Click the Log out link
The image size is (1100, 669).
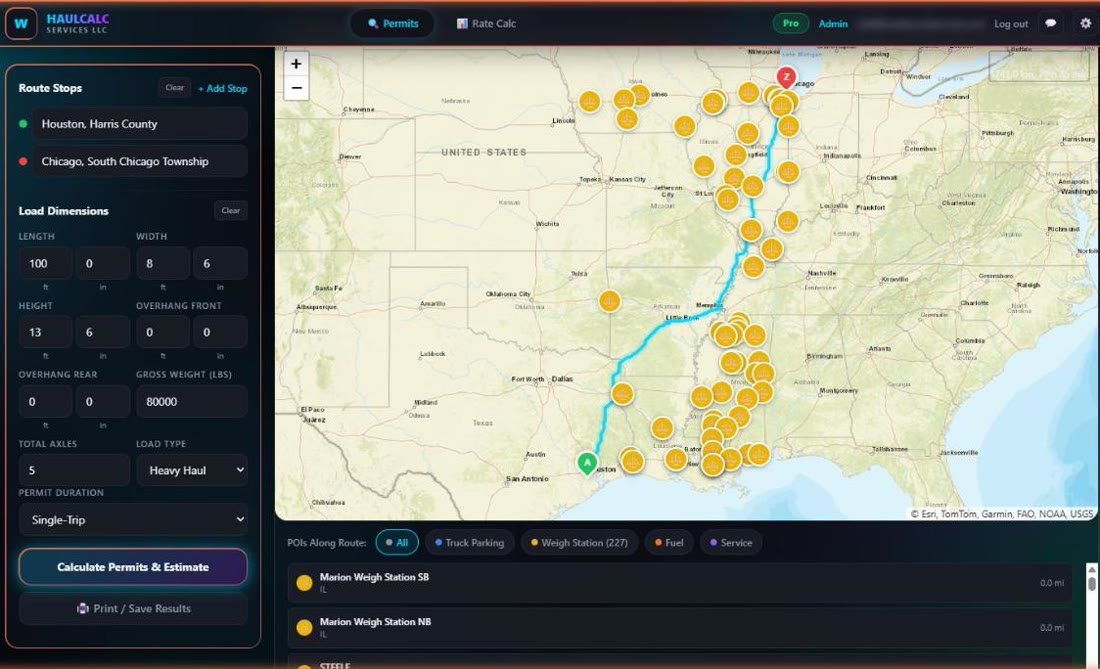pos(1011,24)
